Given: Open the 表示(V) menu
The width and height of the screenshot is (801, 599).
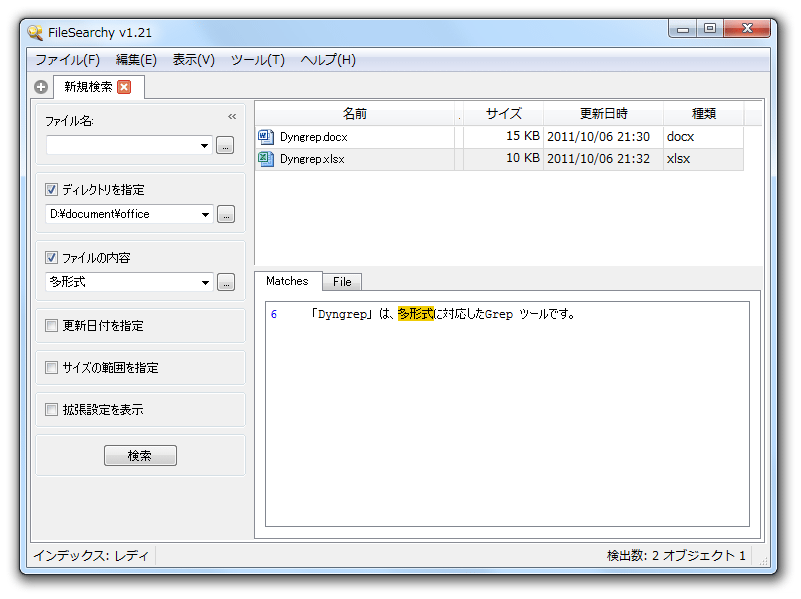Looking at the screenshot, I should click(x=194, y=60).
